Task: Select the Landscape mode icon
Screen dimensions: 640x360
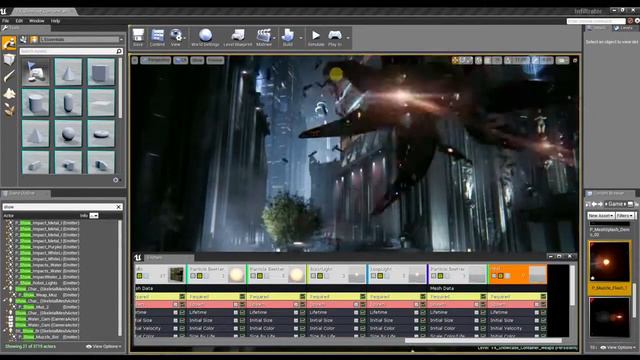Action: tap(9, 93)
